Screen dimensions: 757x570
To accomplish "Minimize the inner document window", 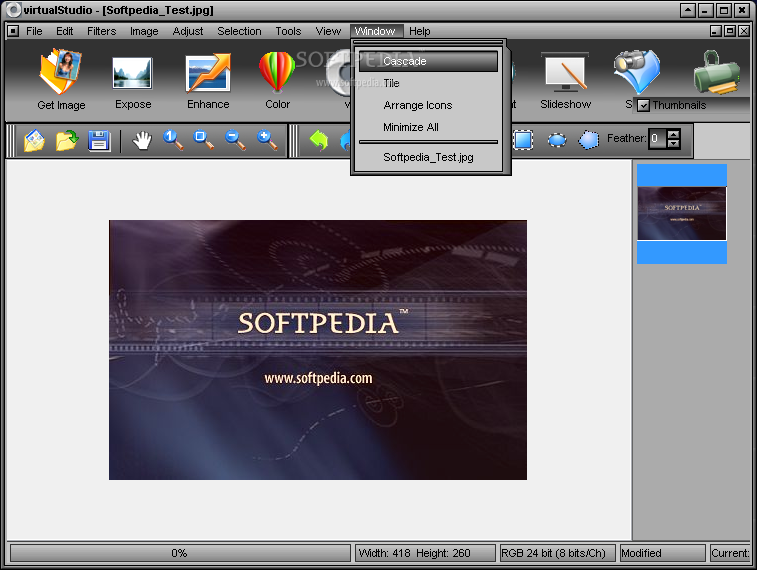I will tap(716, 31).
